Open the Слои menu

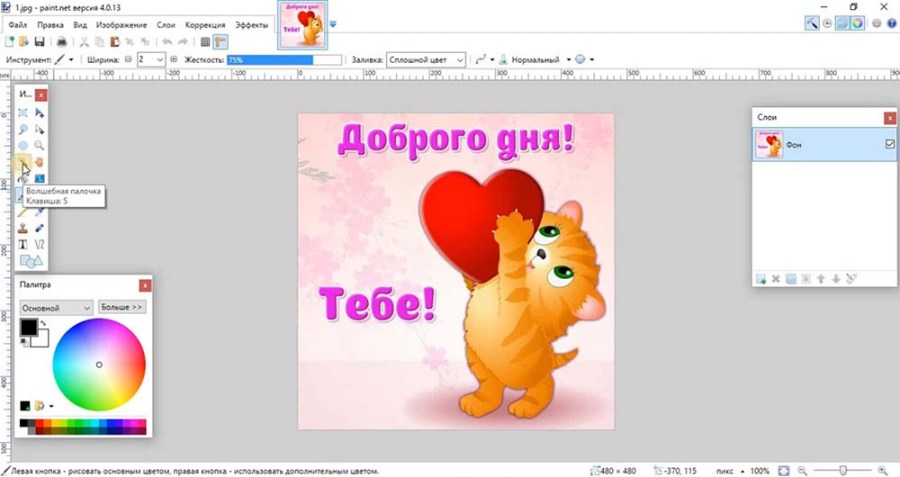point(166,25)
